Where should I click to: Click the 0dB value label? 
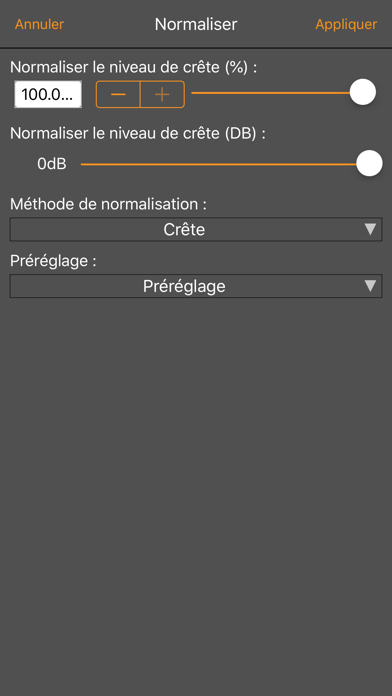click(51, 164)
